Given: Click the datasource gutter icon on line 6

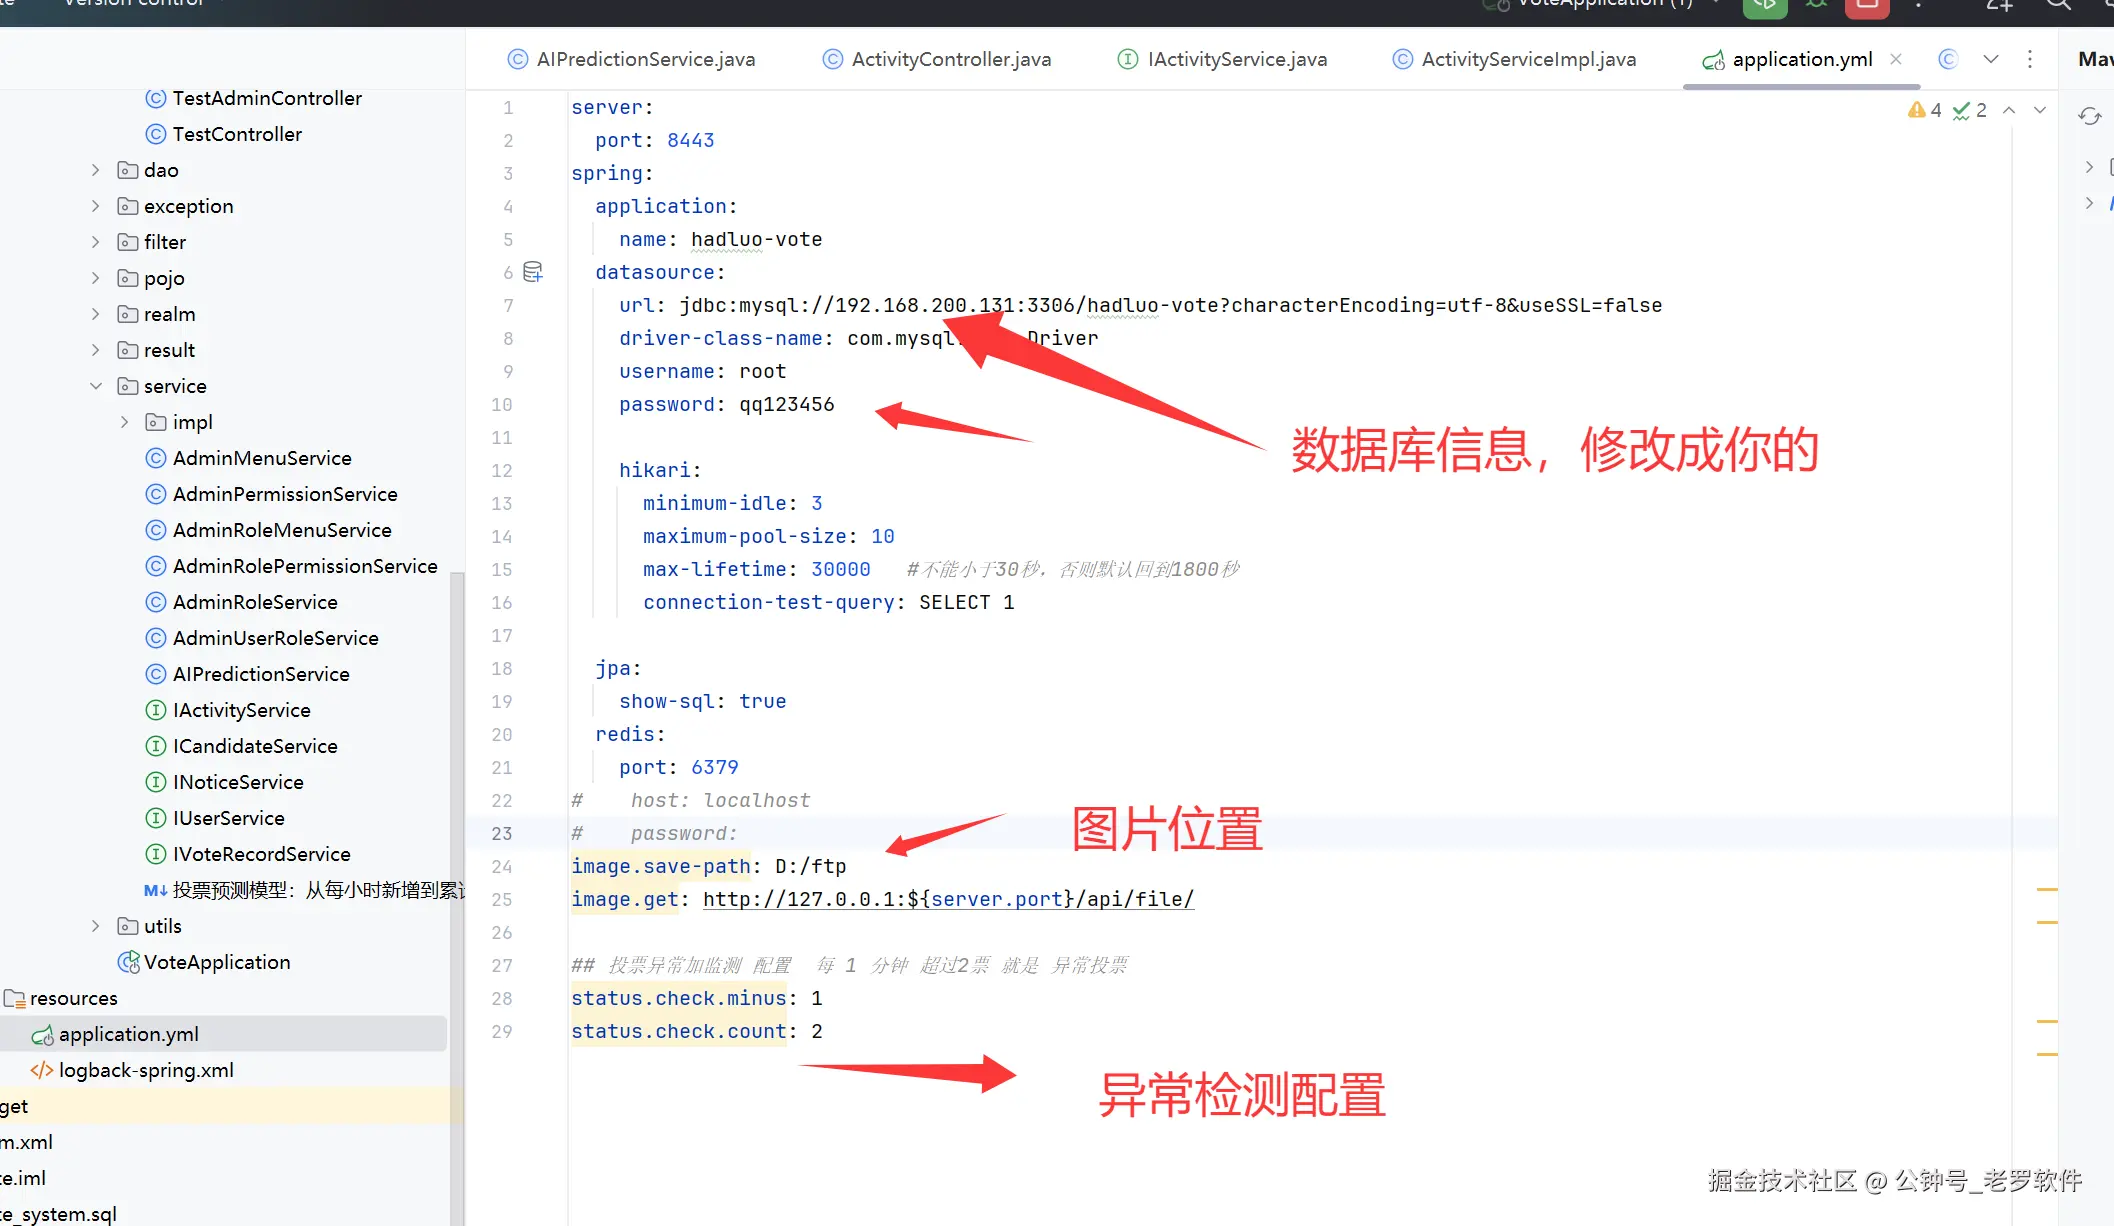Looking at the screenshot, I should click(533, 272).
